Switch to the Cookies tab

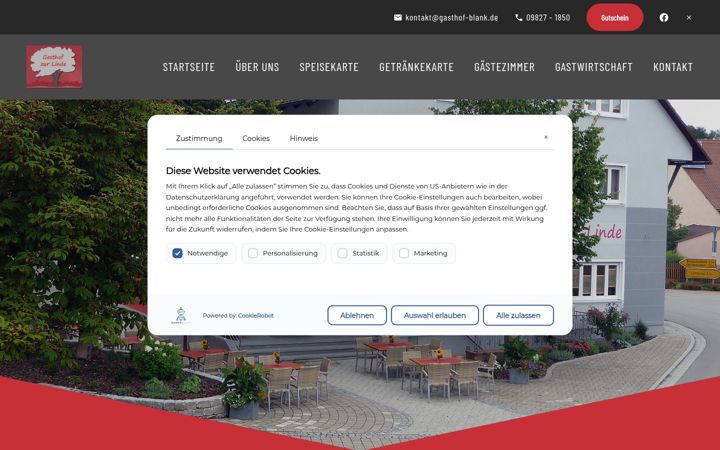pyautogui.click(x=256, y=138)
